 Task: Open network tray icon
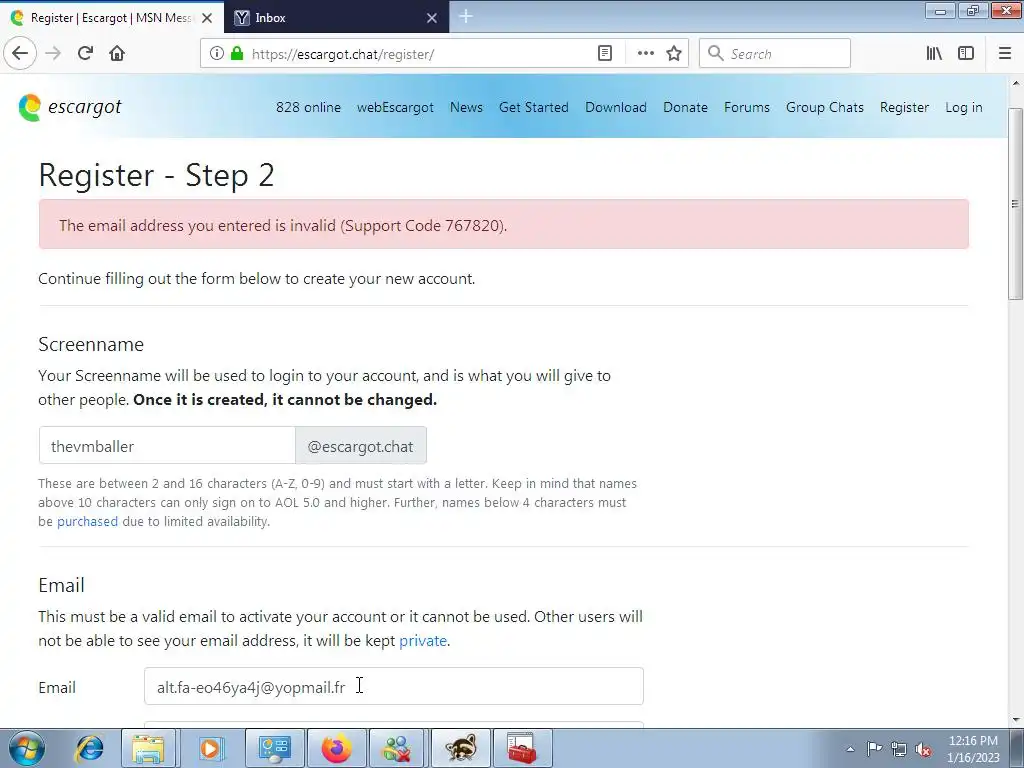(899, 749)
